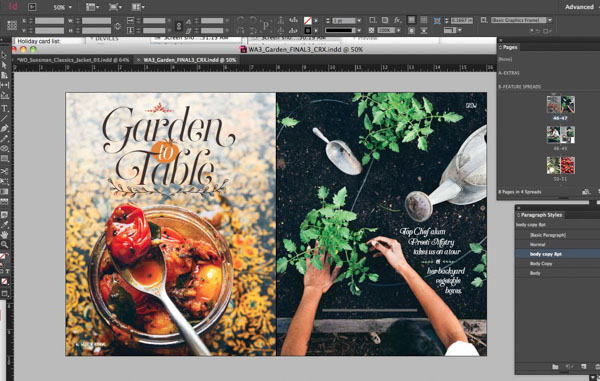
Task: Click the Rotate 90° clockwise icon
Action: click(240, 20)
